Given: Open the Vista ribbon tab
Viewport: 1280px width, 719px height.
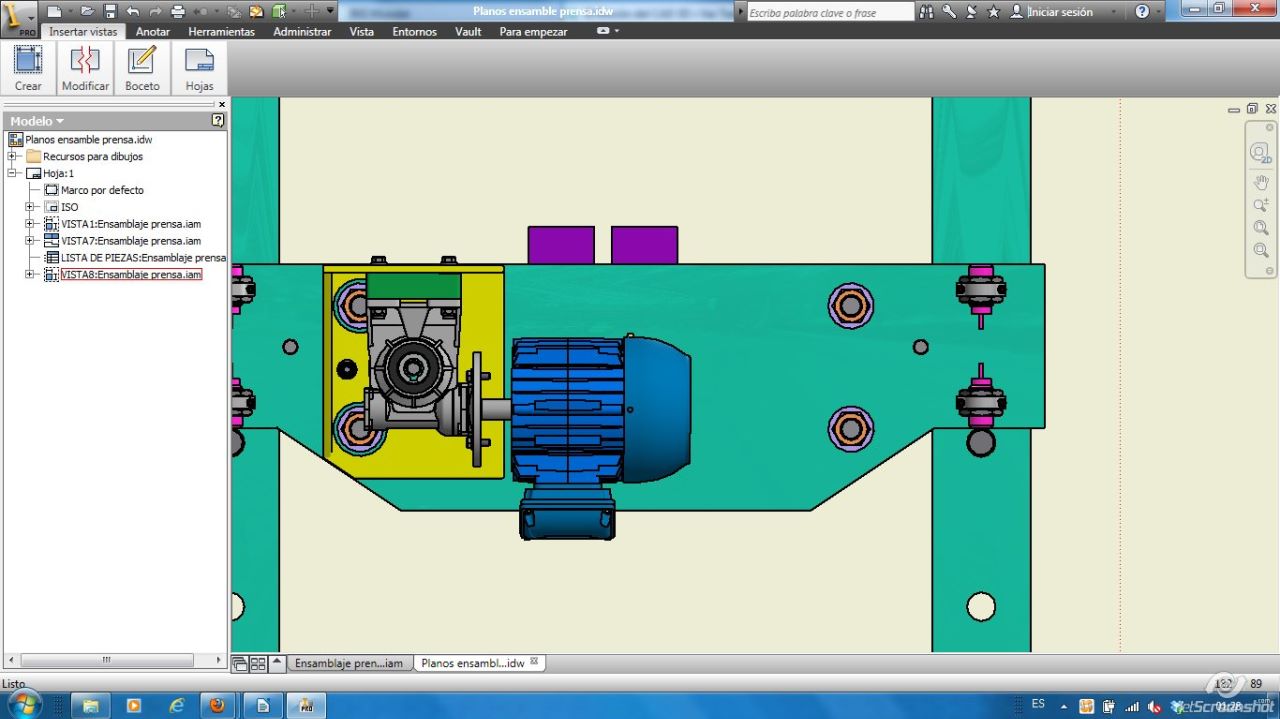Looking at the screenshot, I should [x=362, y=31].
